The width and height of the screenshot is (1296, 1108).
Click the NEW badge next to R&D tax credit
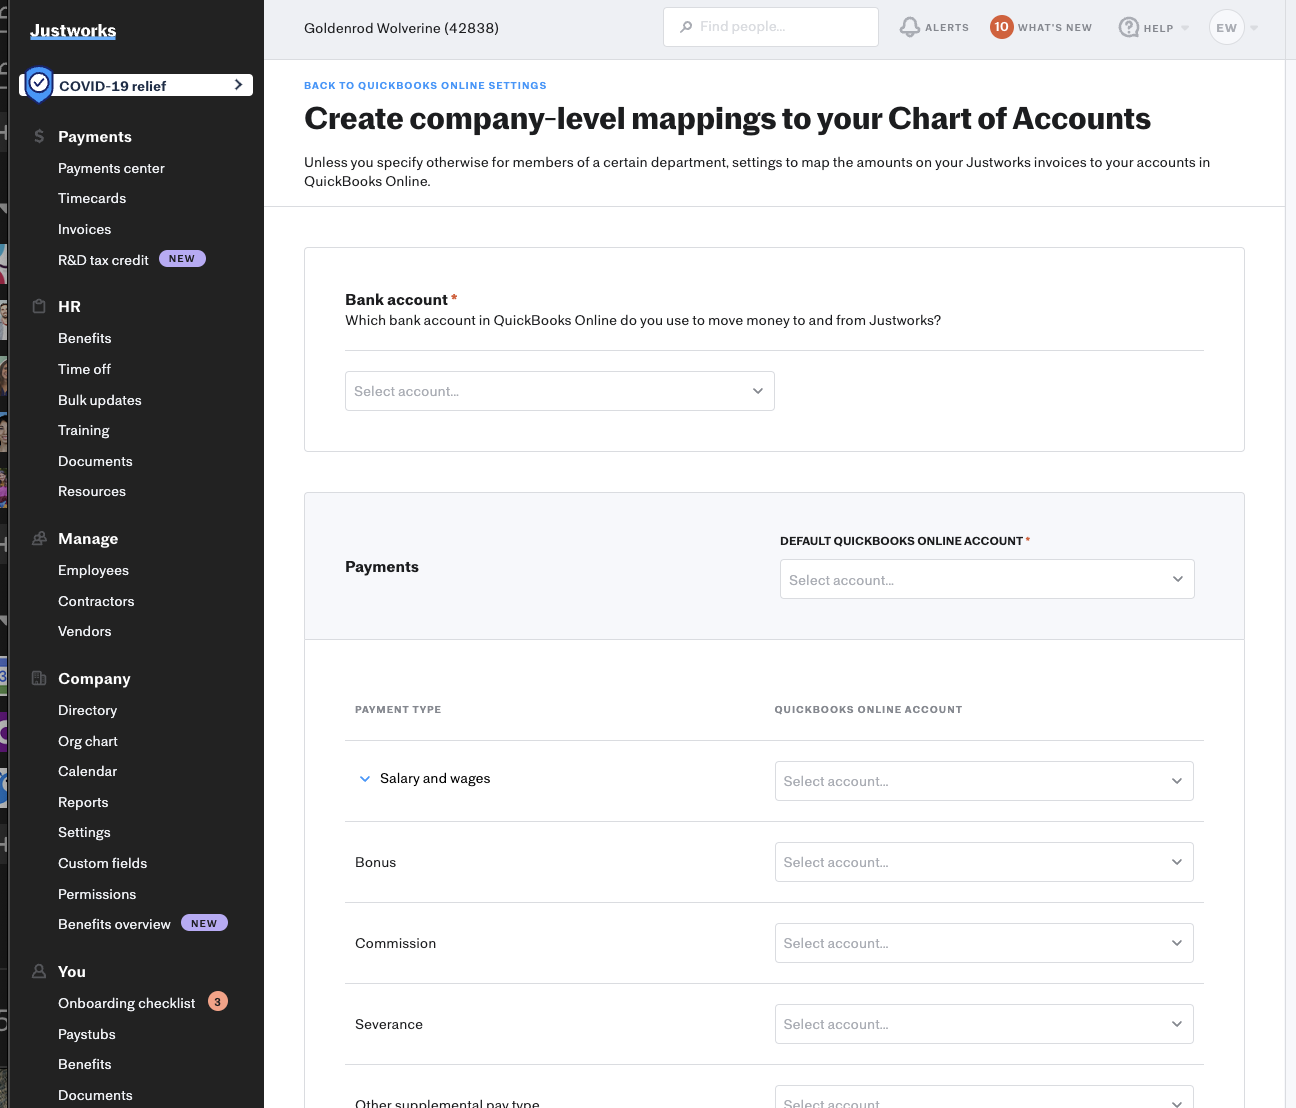[x=182, y=258]
